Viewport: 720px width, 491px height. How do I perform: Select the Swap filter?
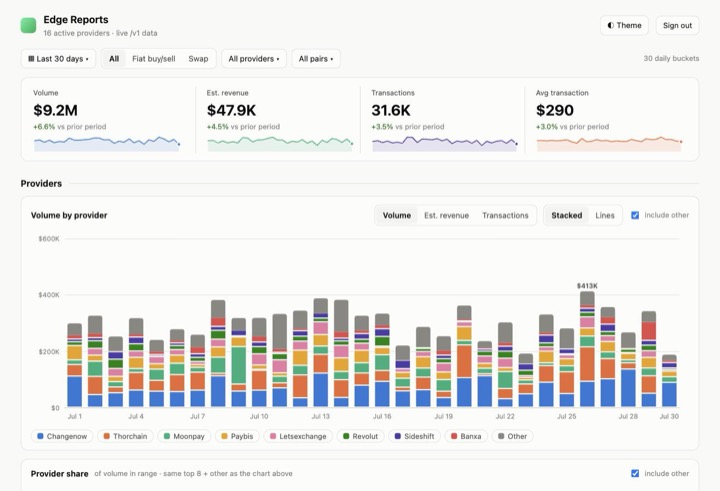point(198,59)
